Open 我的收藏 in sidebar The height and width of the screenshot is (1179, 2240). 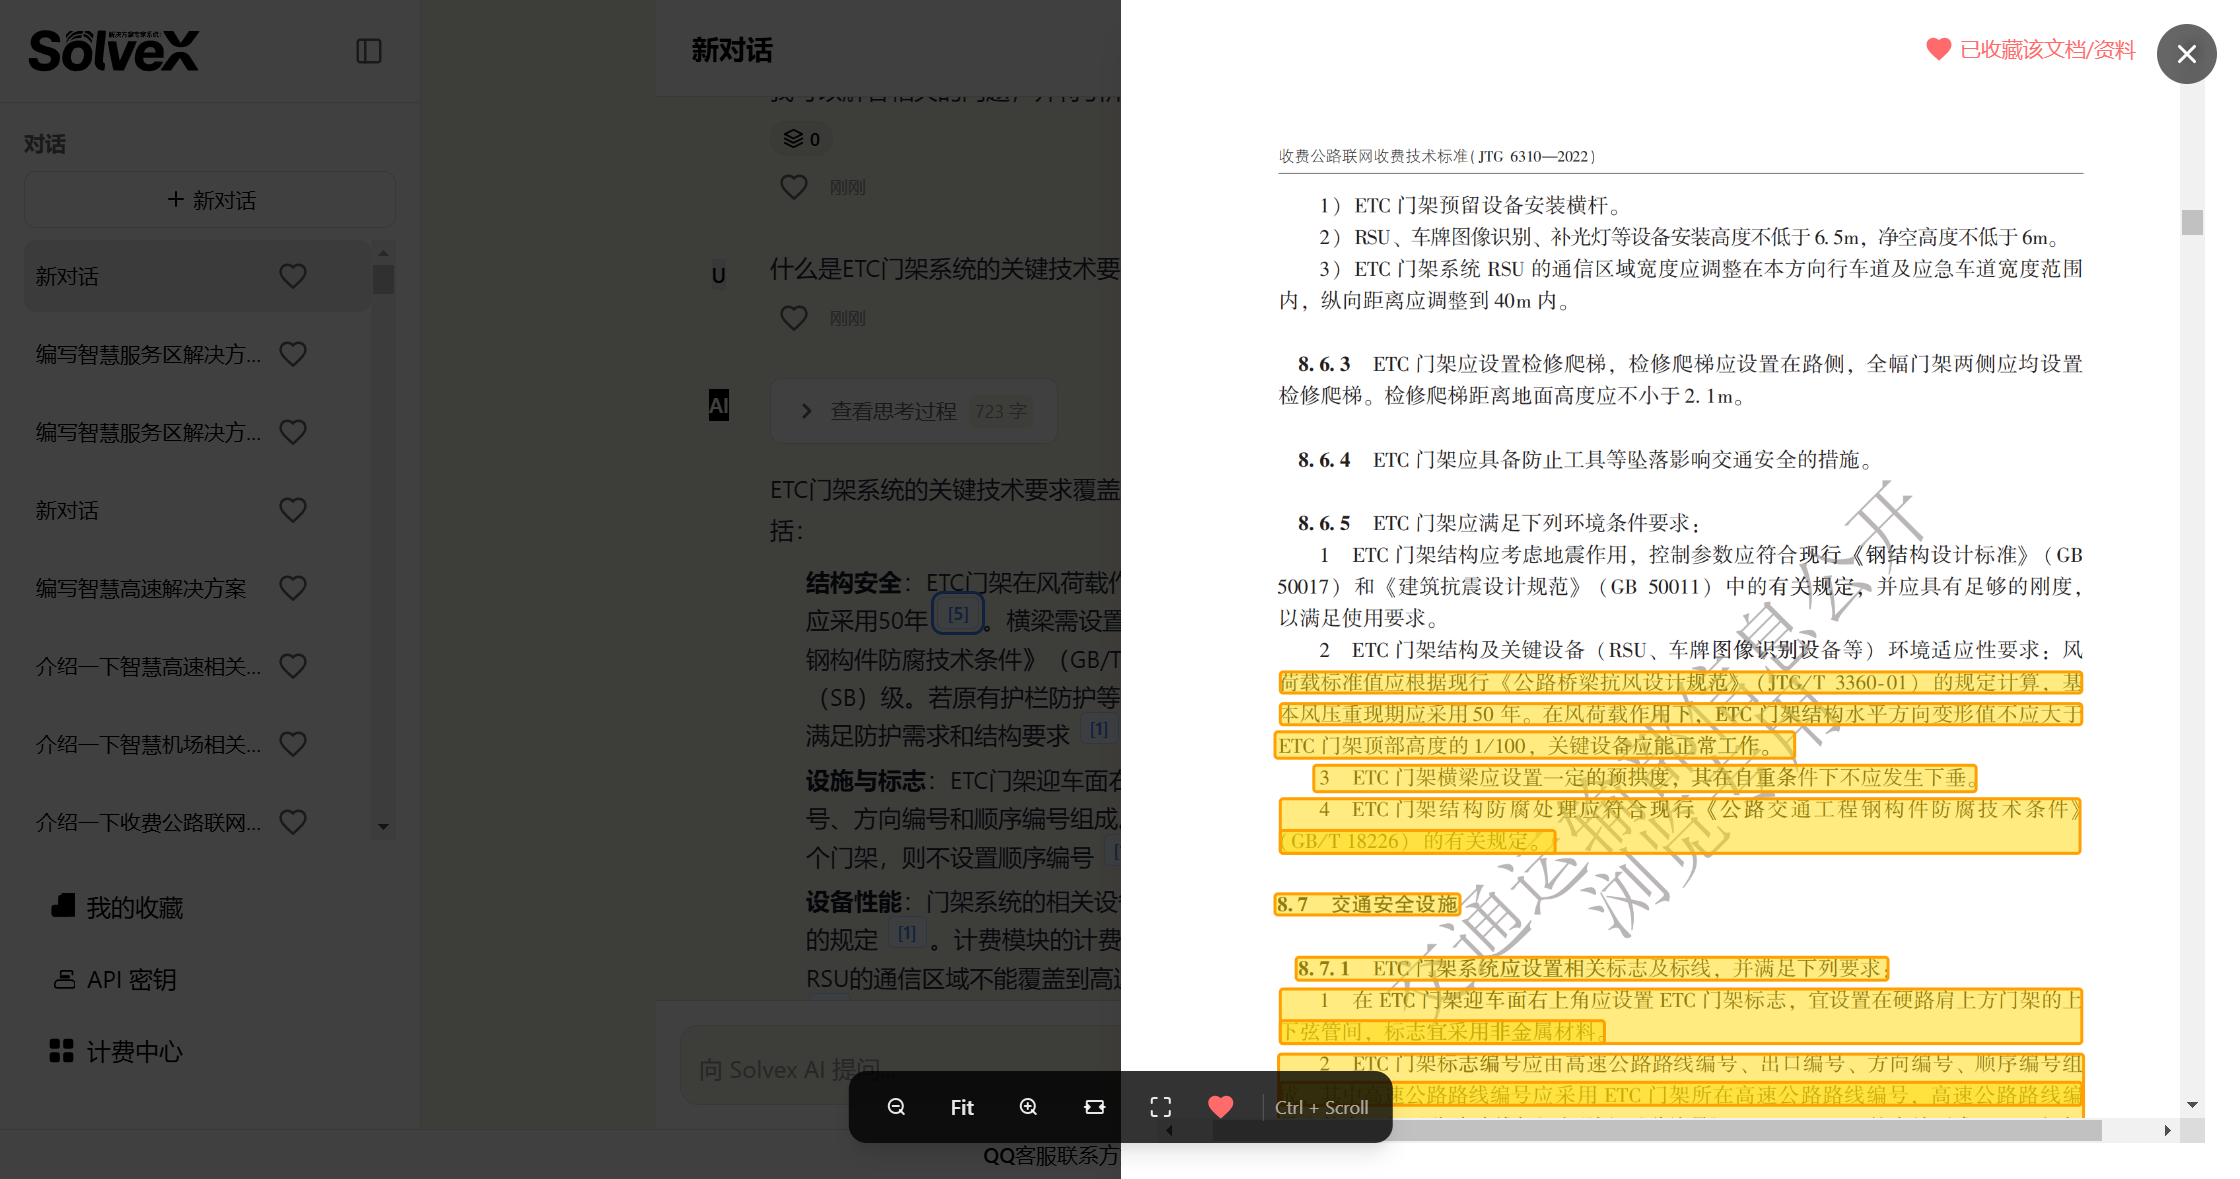134,908
